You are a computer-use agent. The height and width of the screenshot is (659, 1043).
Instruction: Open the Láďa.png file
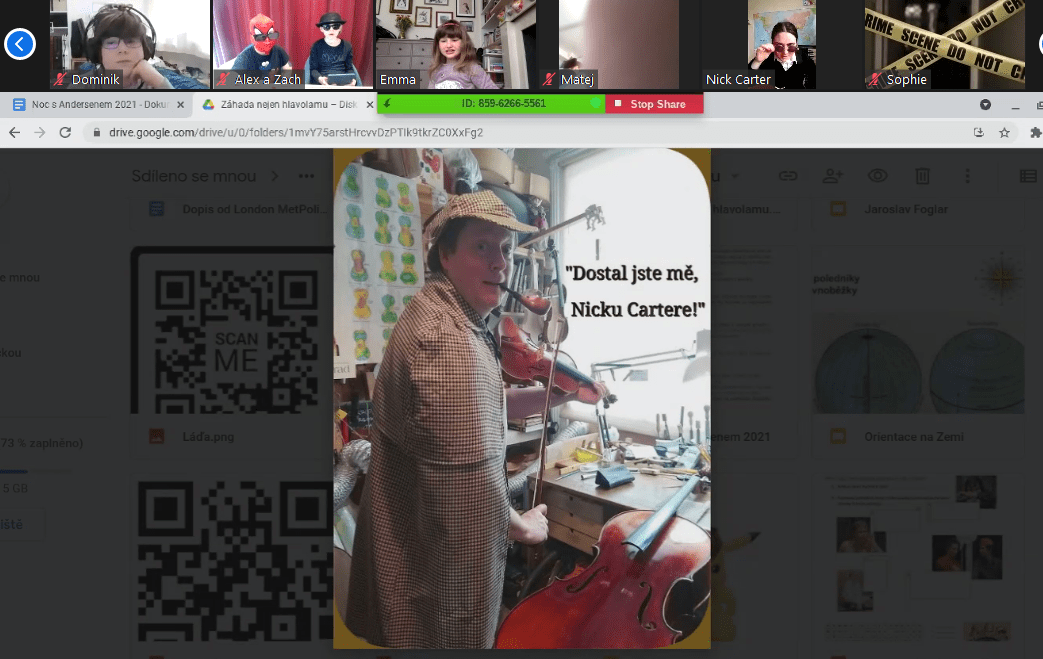[x=208, y=437]
